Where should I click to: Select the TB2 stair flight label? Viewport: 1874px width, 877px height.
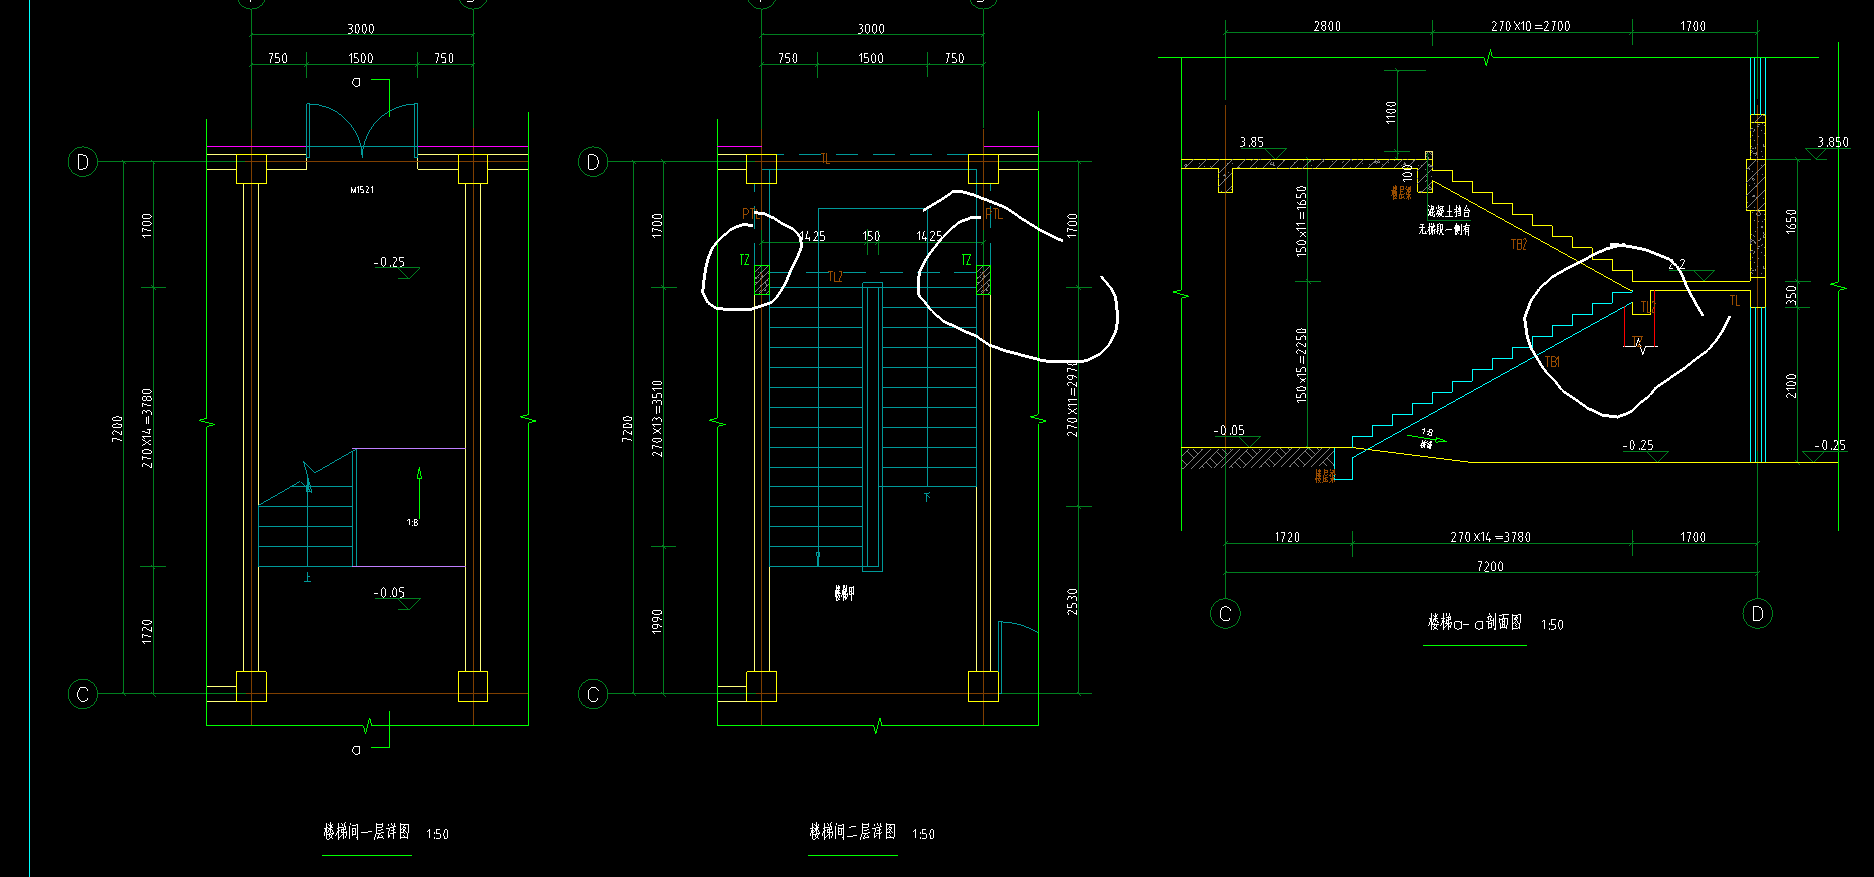tap(1519, 244)
